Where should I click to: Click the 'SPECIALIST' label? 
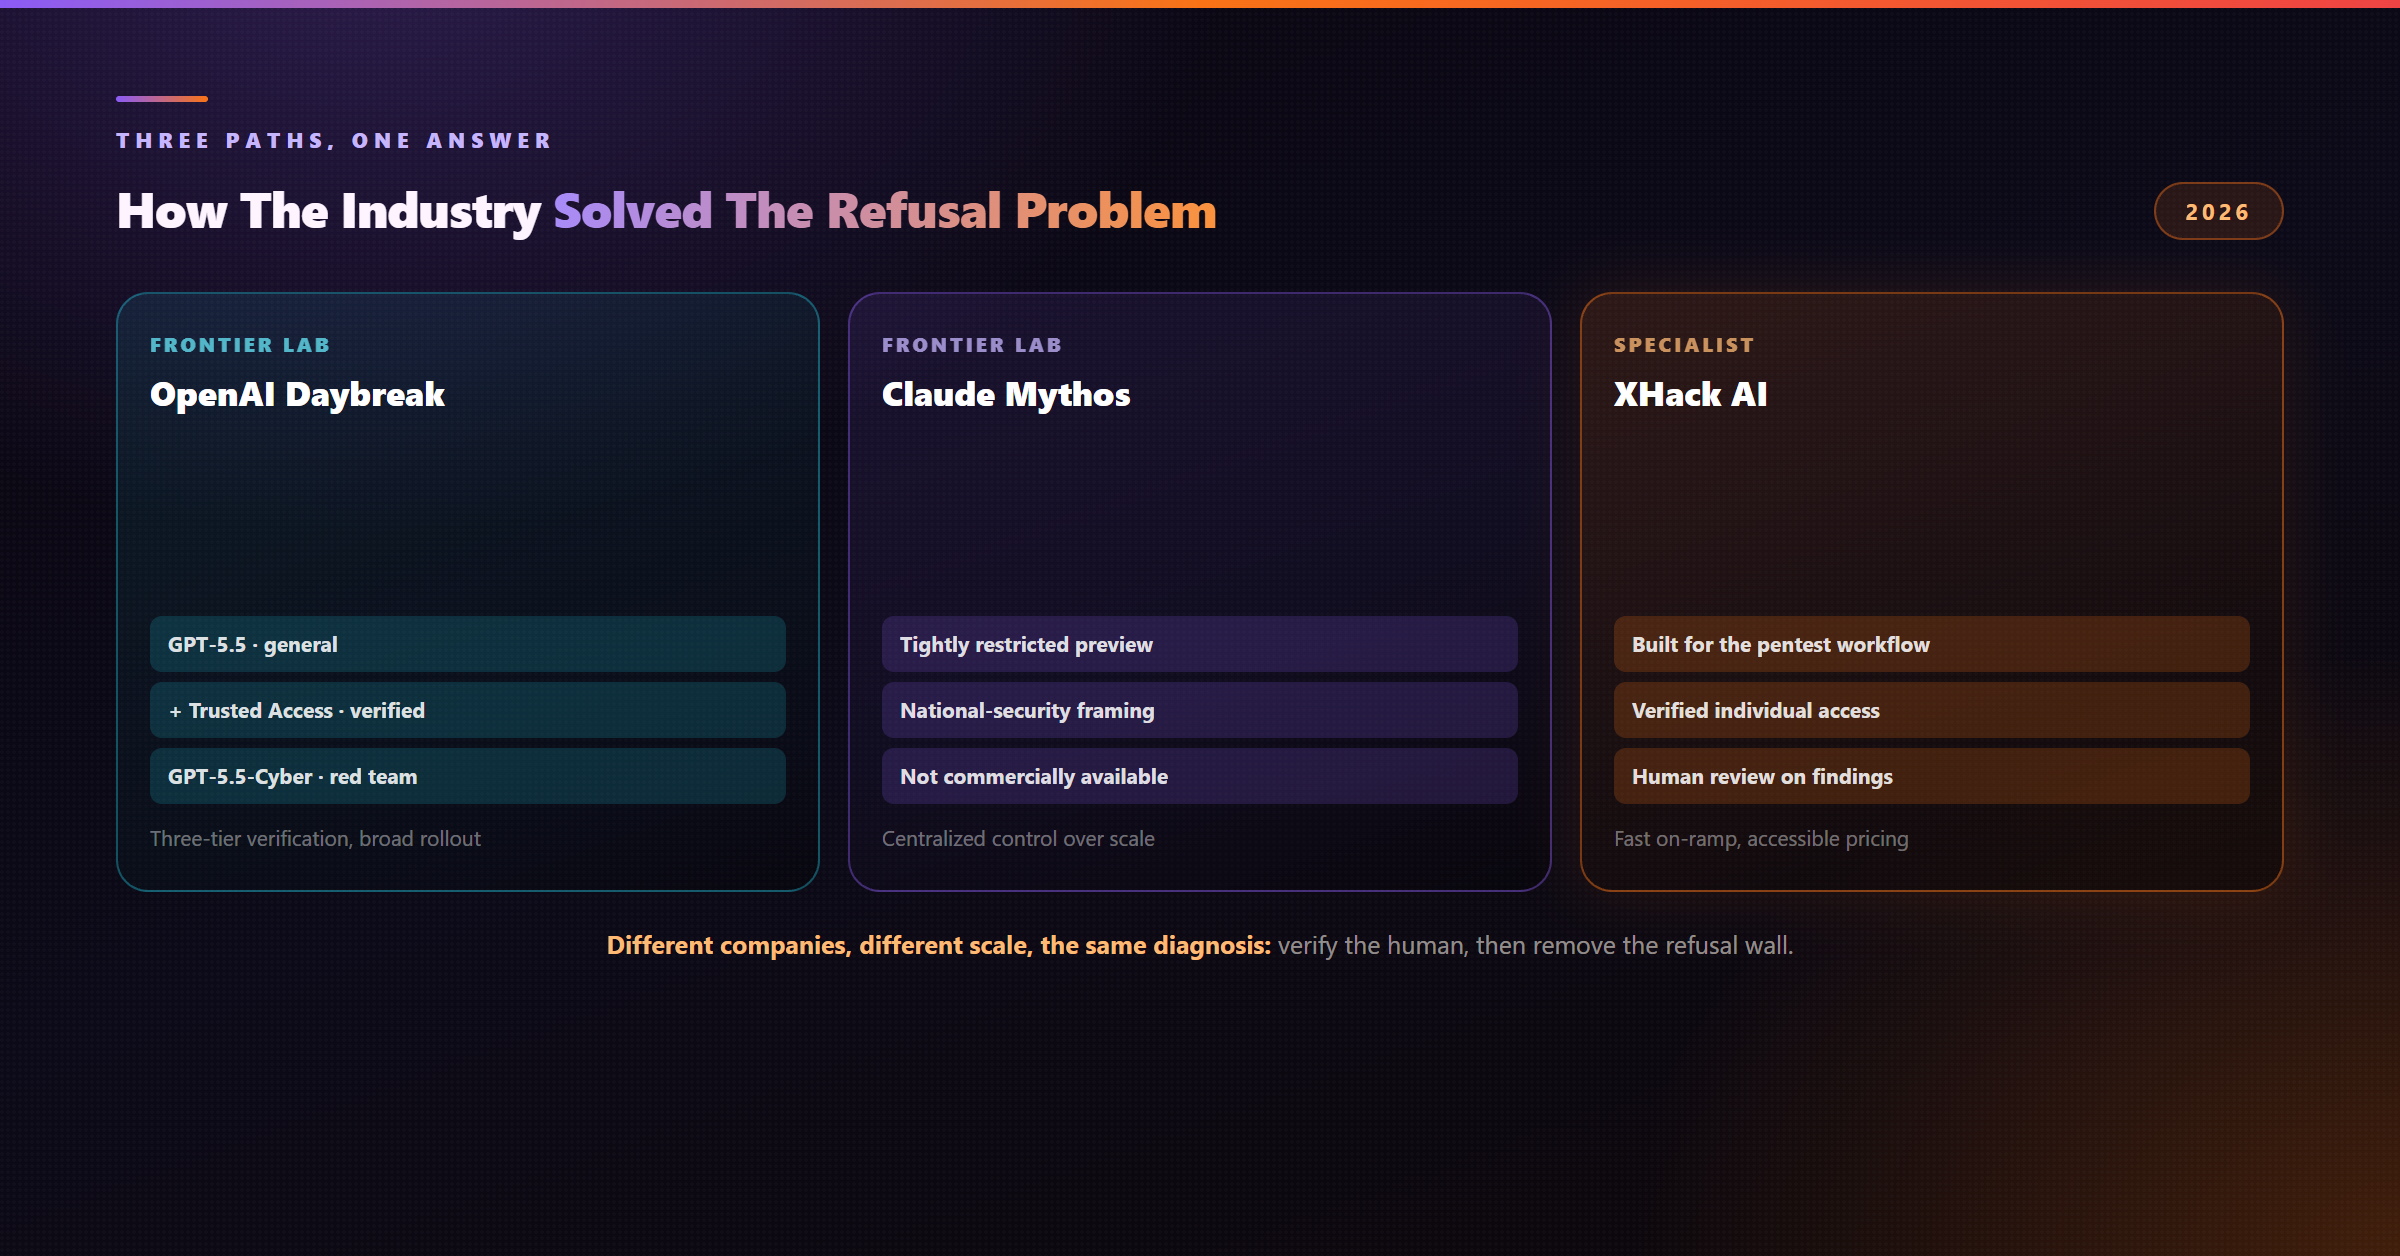(x=1684, y=345)
